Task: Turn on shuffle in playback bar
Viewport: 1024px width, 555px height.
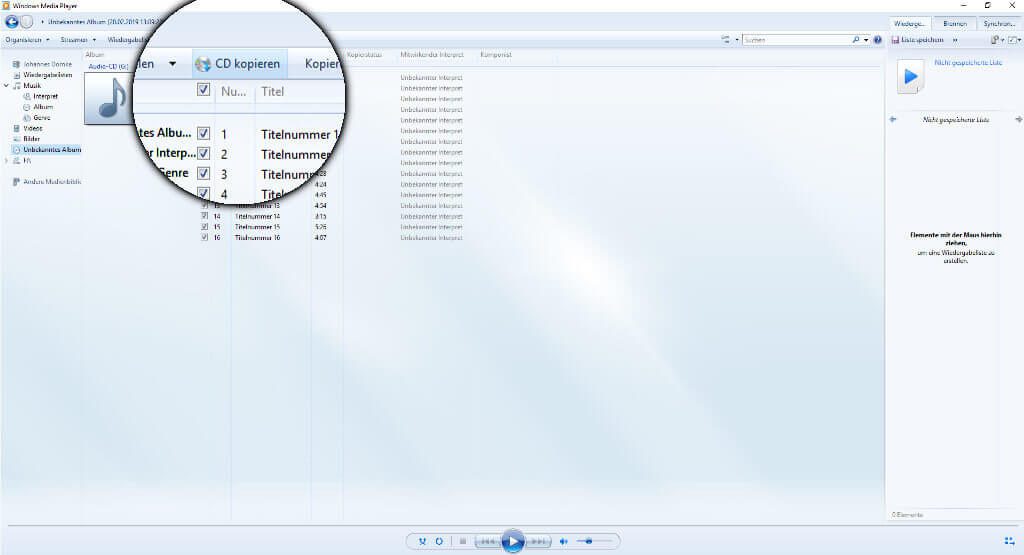Action: point(423,541)
